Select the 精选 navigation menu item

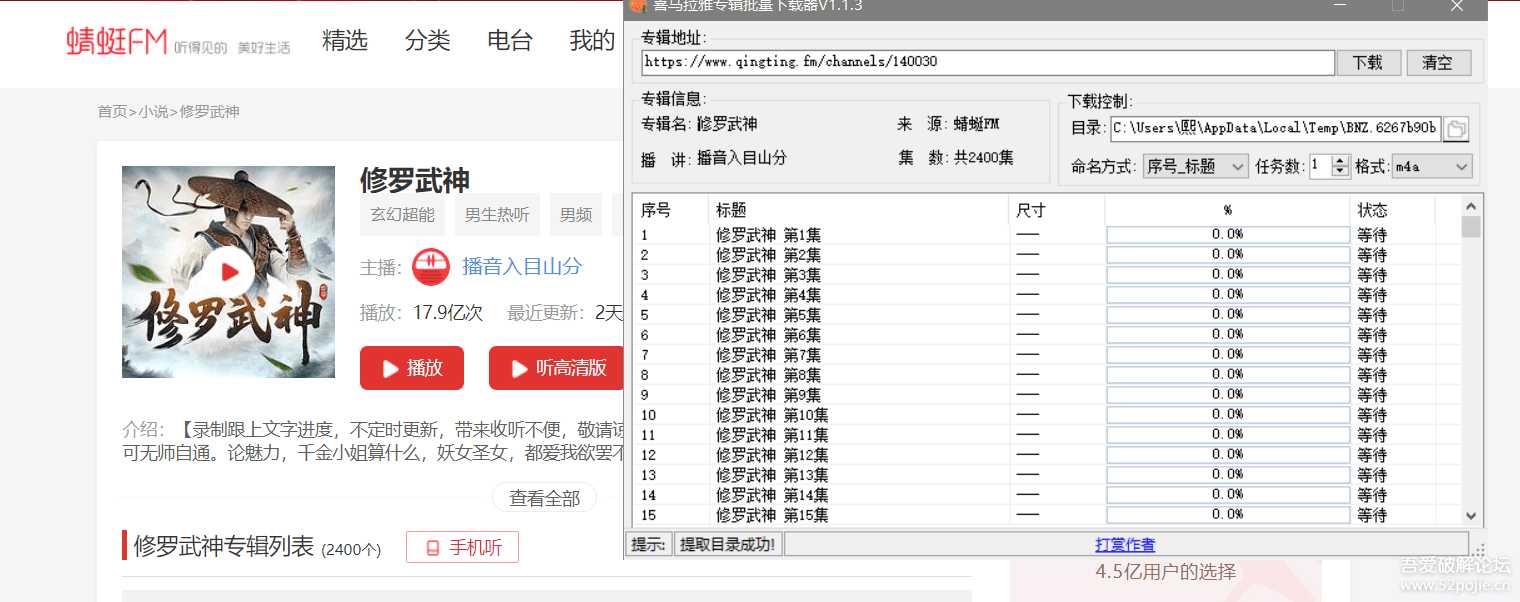(x=344, y=41)
